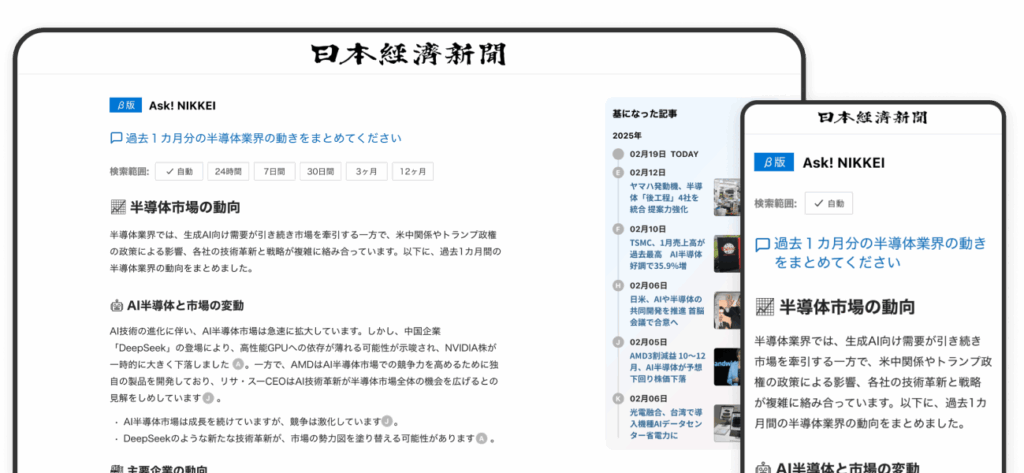Image resolution: width=1024 pixels, height=473 pixels.
Task: Click timeline marker F for 02月10日
Action: pos(618,229)
